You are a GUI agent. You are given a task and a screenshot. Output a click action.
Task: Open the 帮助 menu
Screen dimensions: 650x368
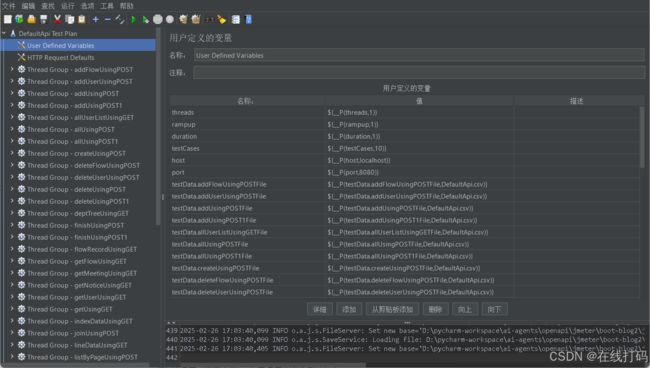(x=126, y=6)
